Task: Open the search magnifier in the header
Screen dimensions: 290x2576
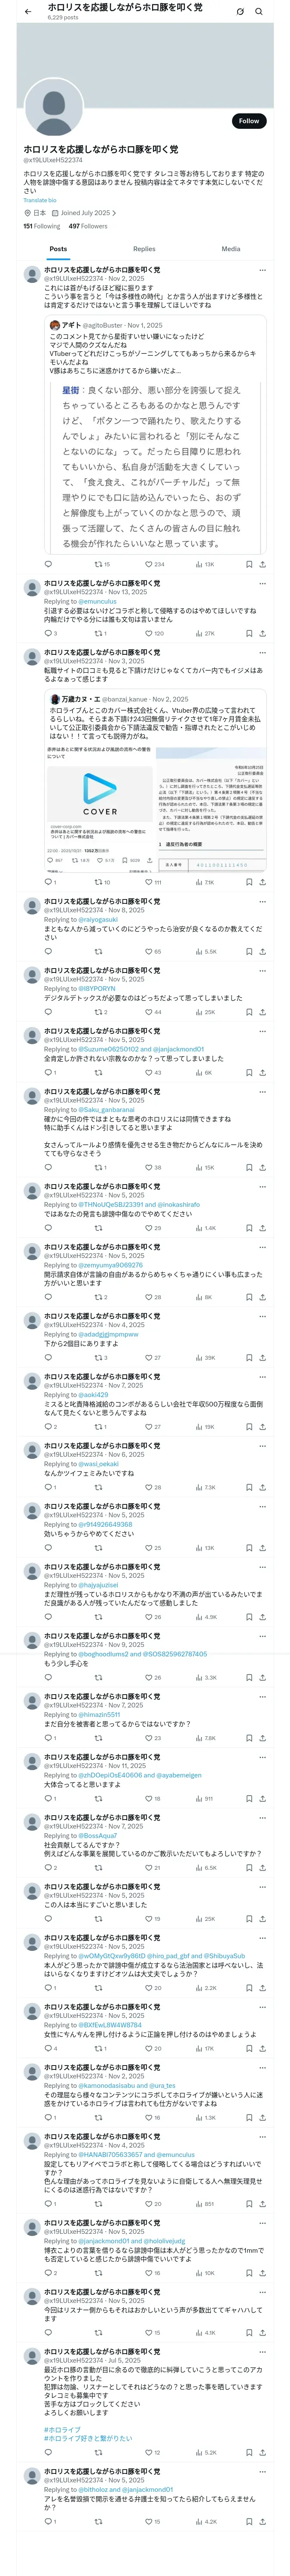Action: coord(258,12)
